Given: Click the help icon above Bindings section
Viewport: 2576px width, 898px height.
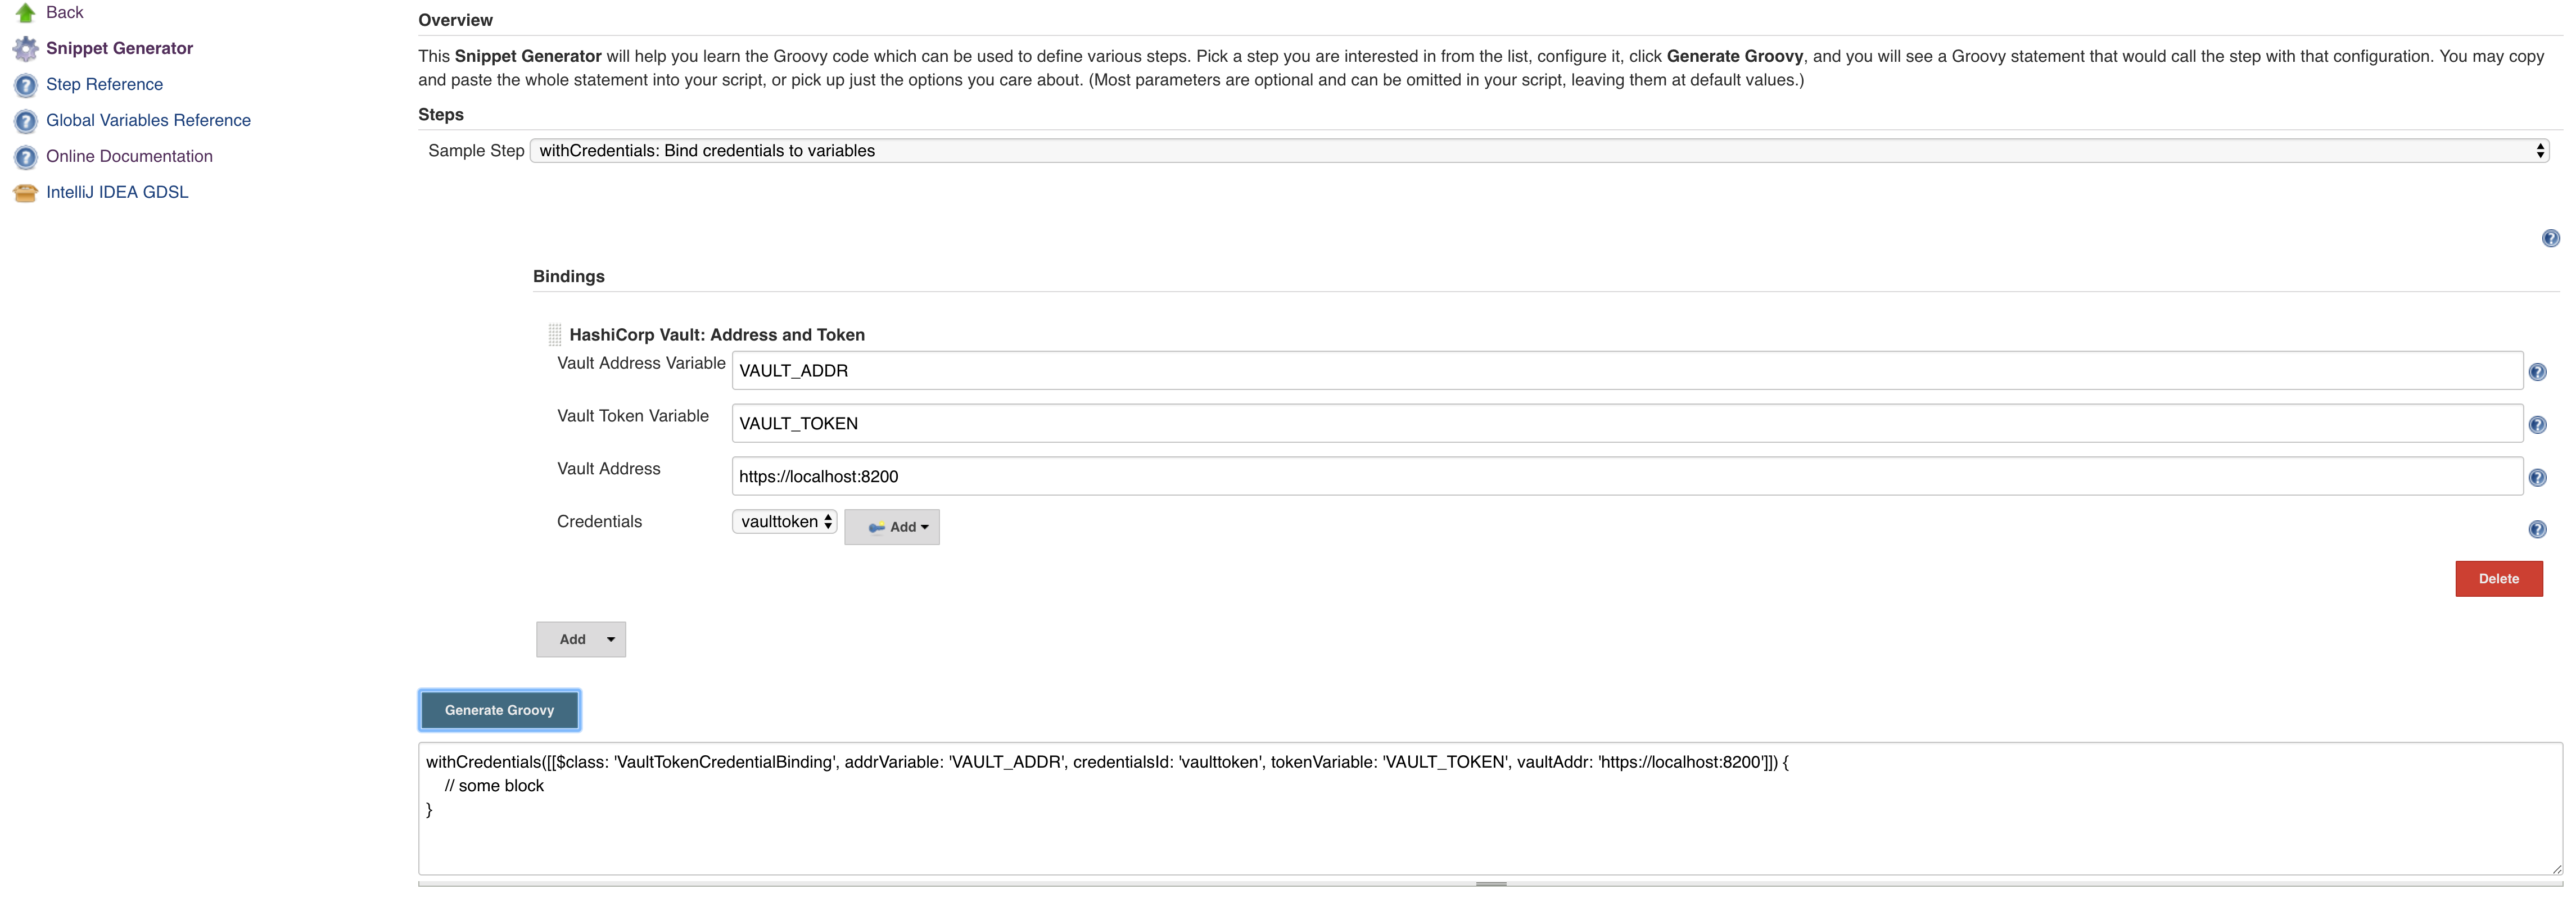Looking at the screenshot, I should [x=2550, y=238].
